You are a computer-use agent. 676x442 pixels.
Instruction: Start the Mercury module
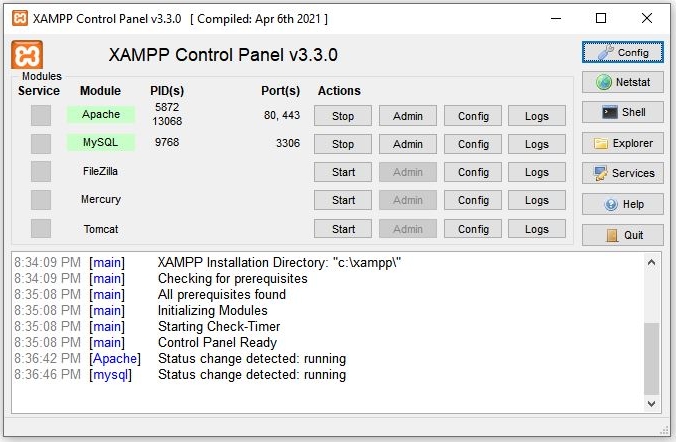tap(343, 200)
